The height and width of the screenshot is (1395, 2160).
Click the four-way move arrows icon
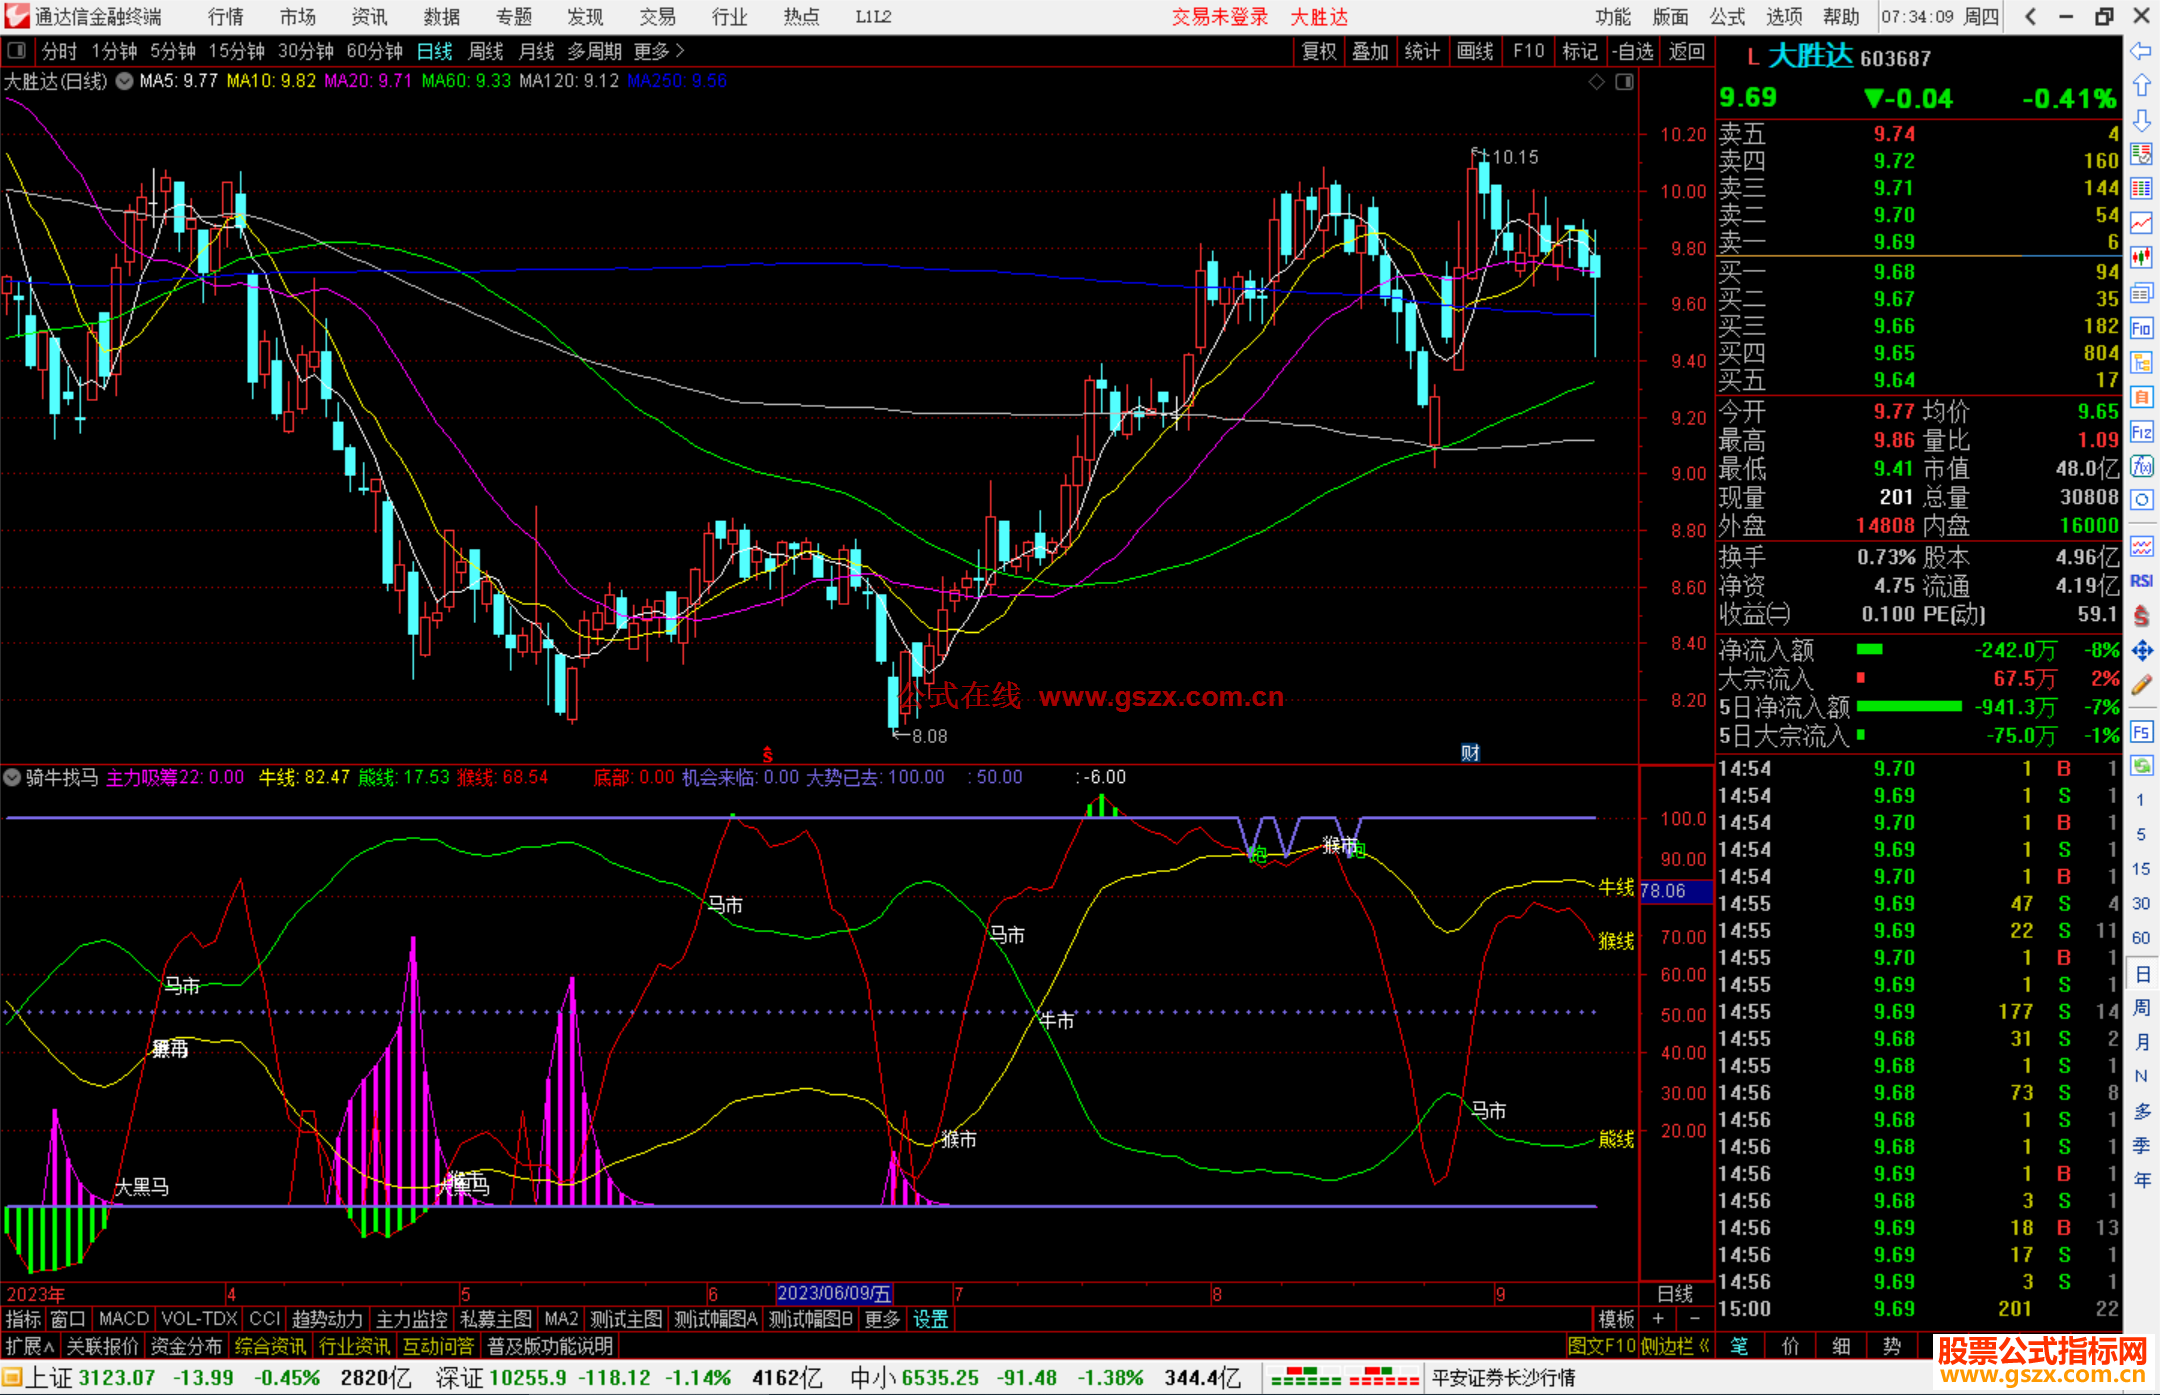pos(2141,651)
